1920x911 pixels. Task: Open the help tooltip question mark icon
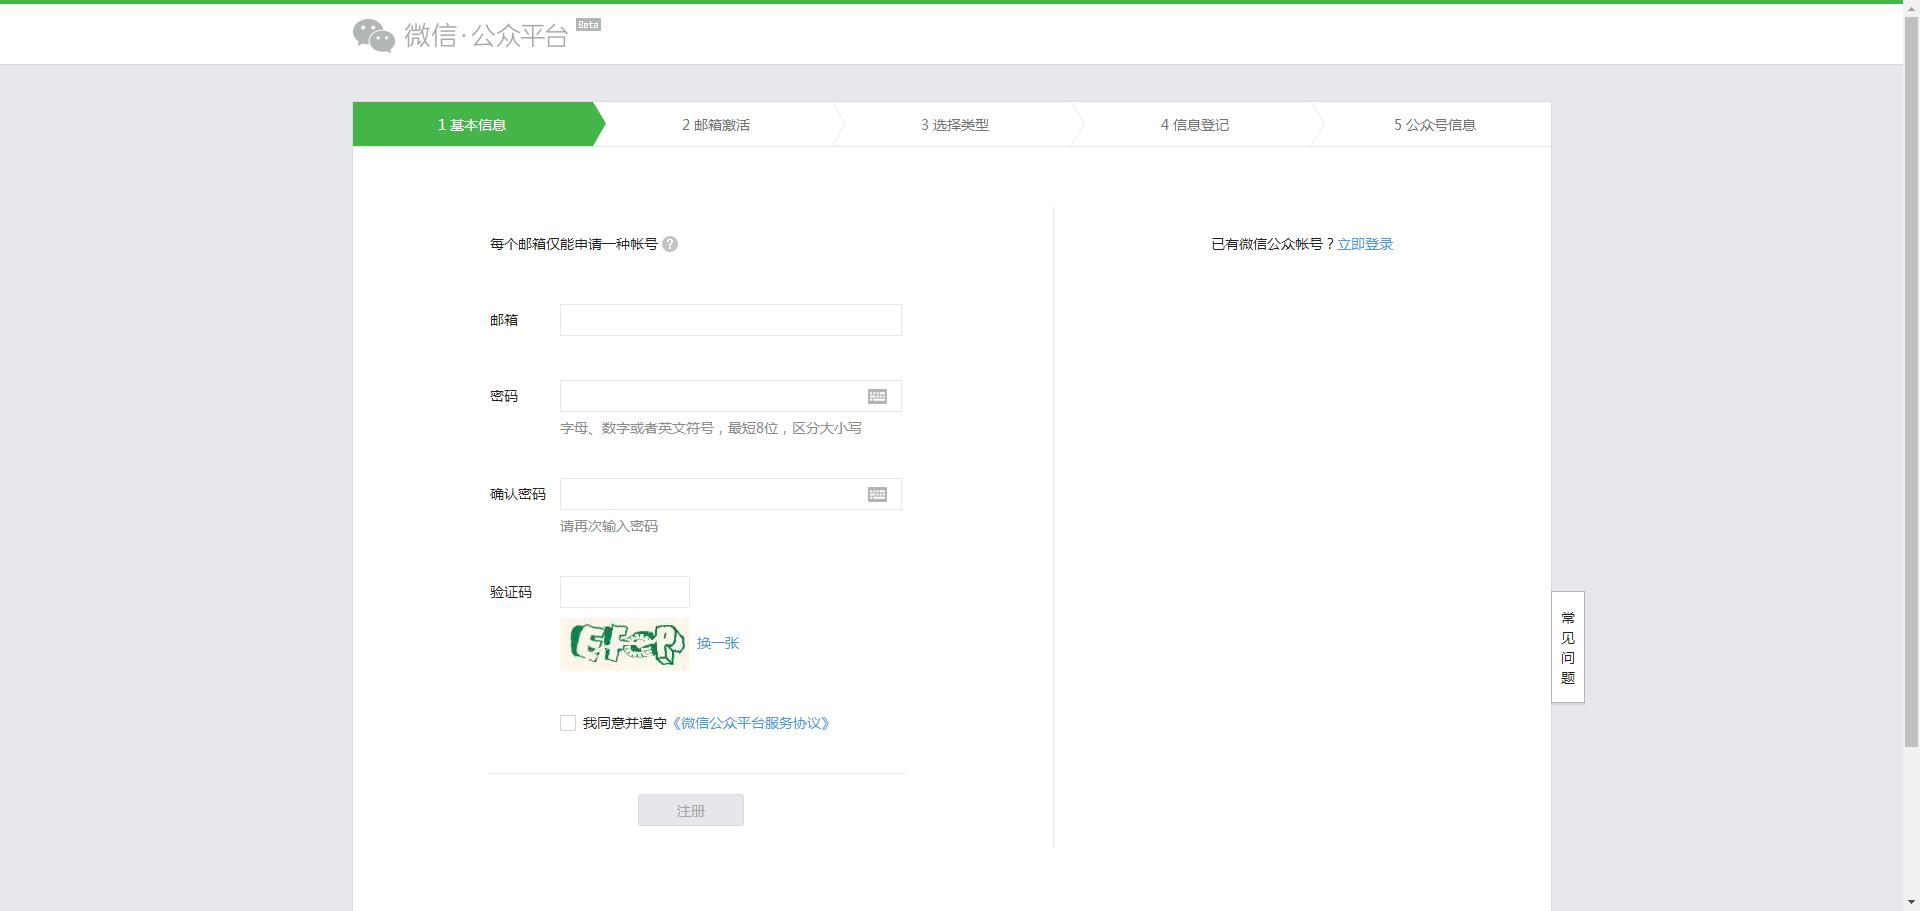tap(671, 243)
